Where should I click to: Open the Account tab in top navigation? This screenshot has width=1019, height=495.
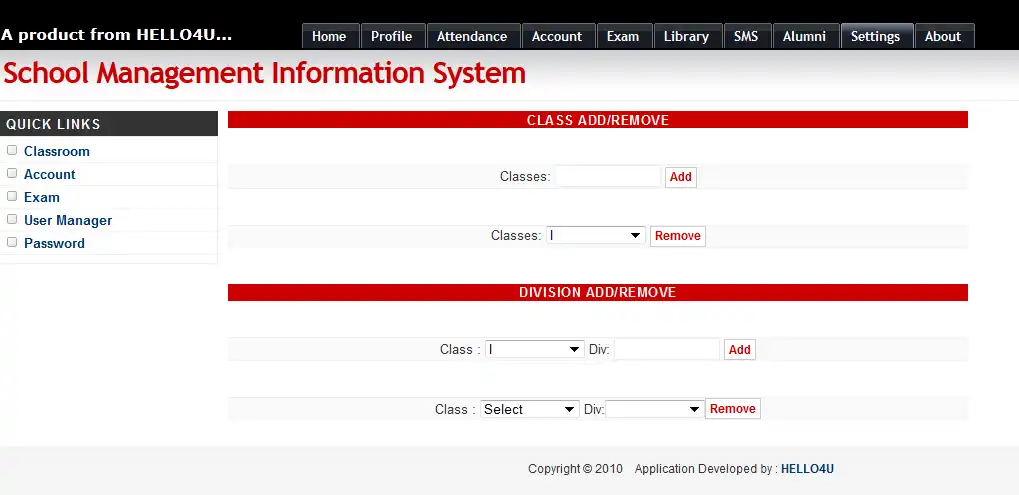557,36
